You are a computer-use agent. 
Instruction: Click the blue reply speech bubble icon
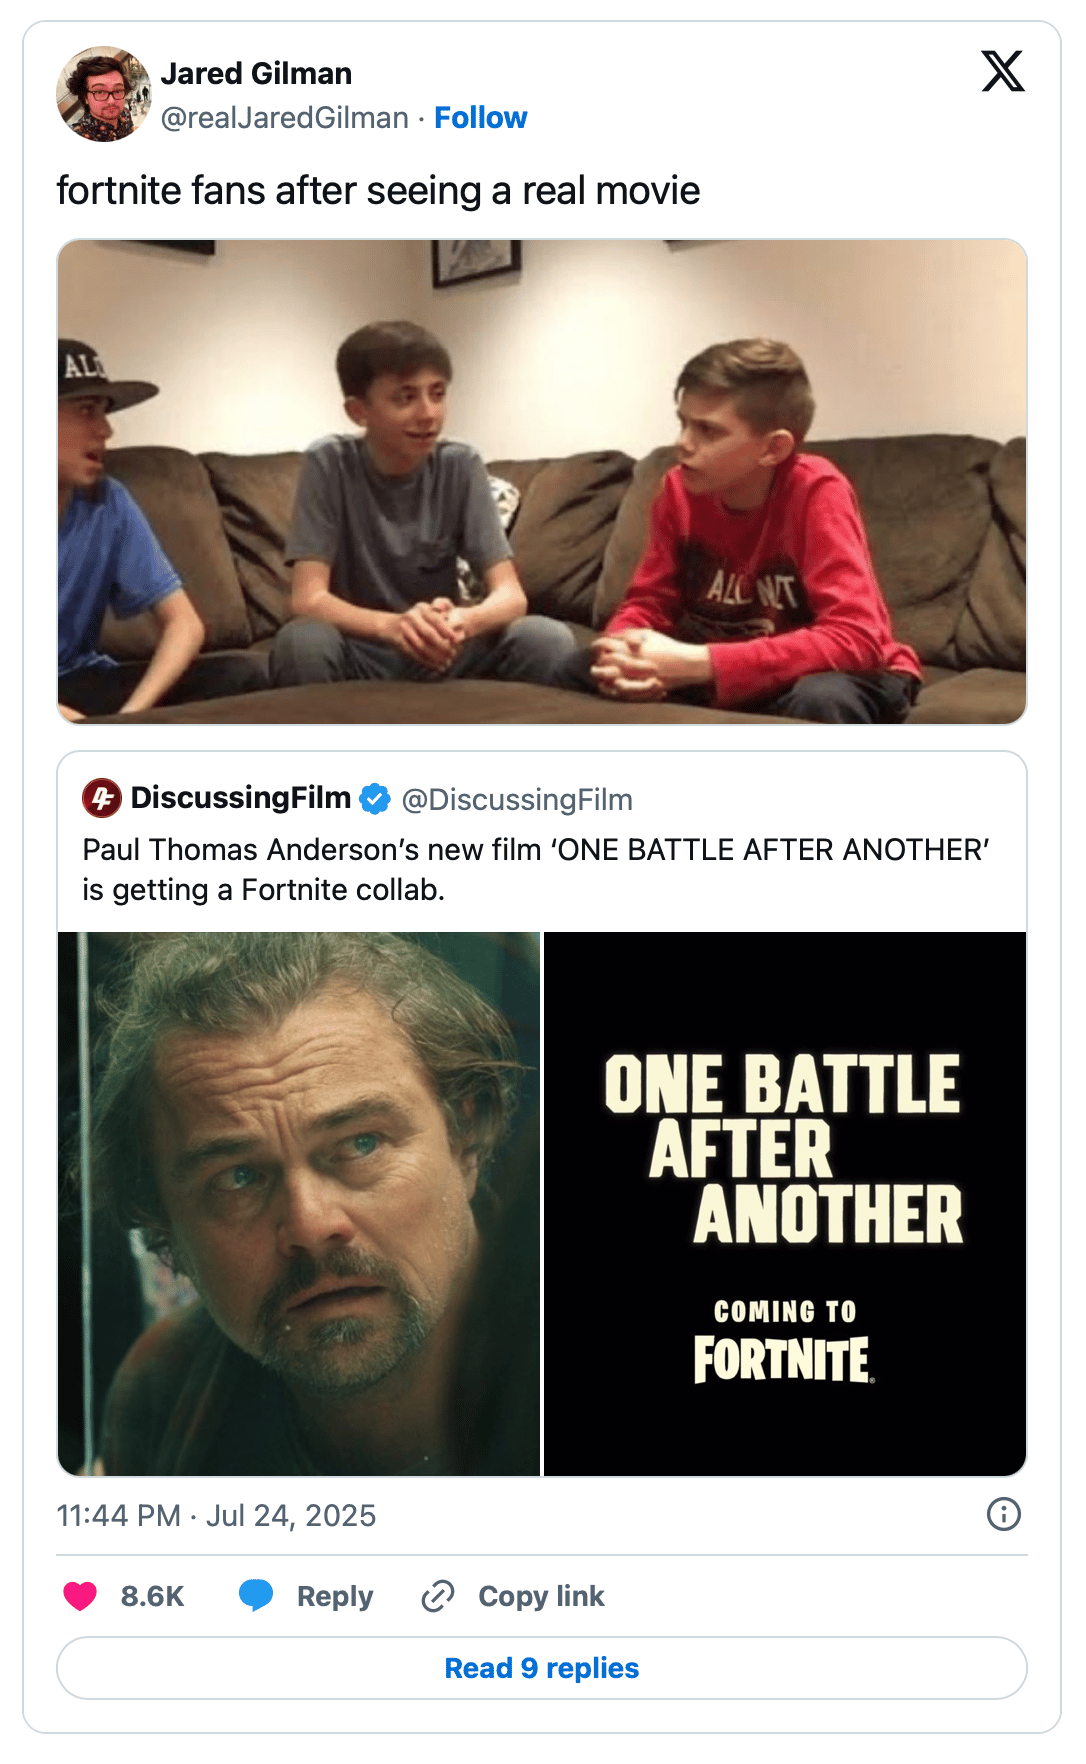pos(256,1596)
